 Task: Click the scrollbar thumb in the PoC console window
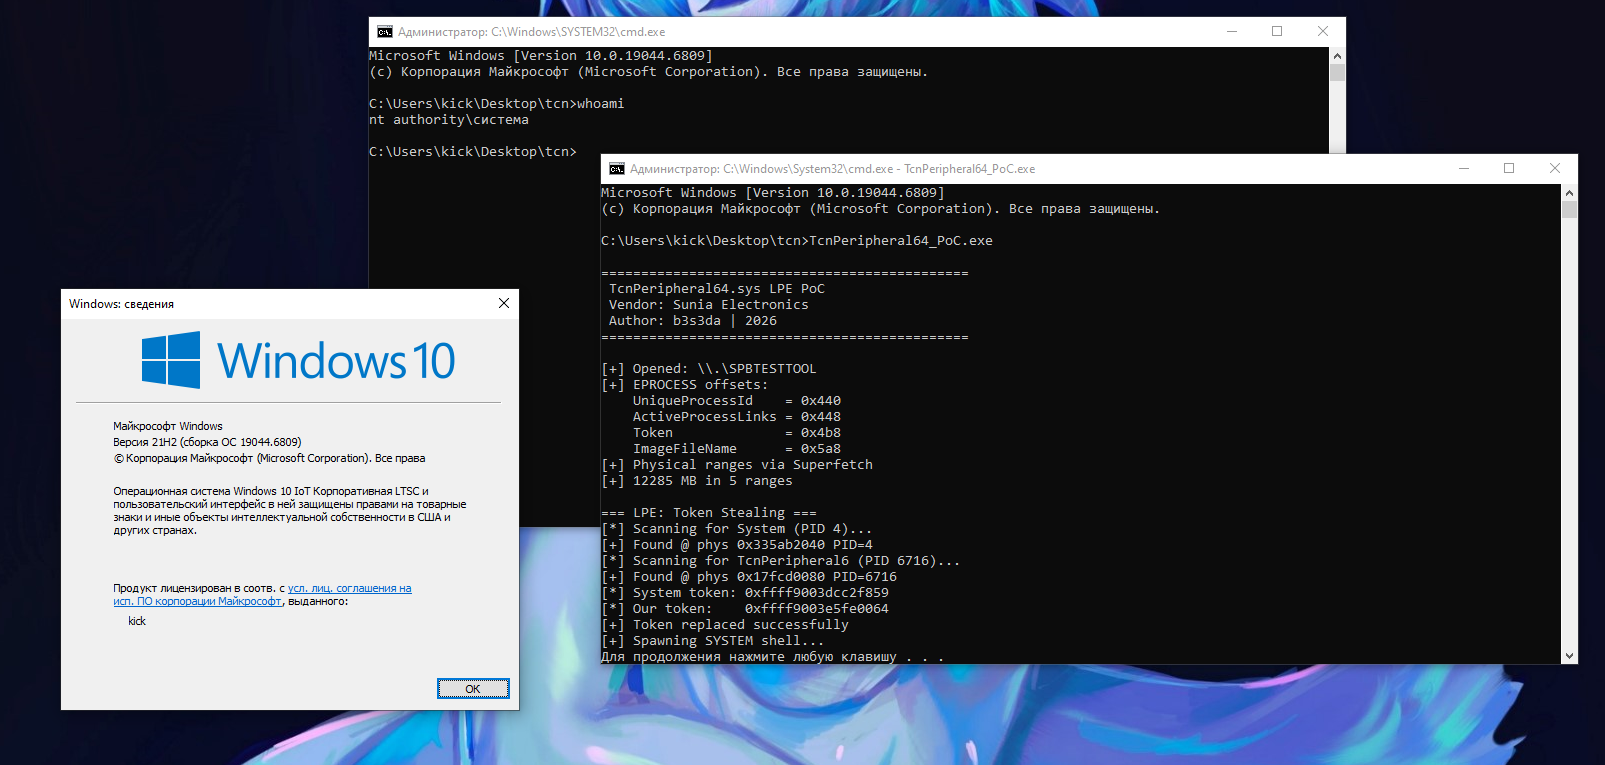tap(1570, 210)
